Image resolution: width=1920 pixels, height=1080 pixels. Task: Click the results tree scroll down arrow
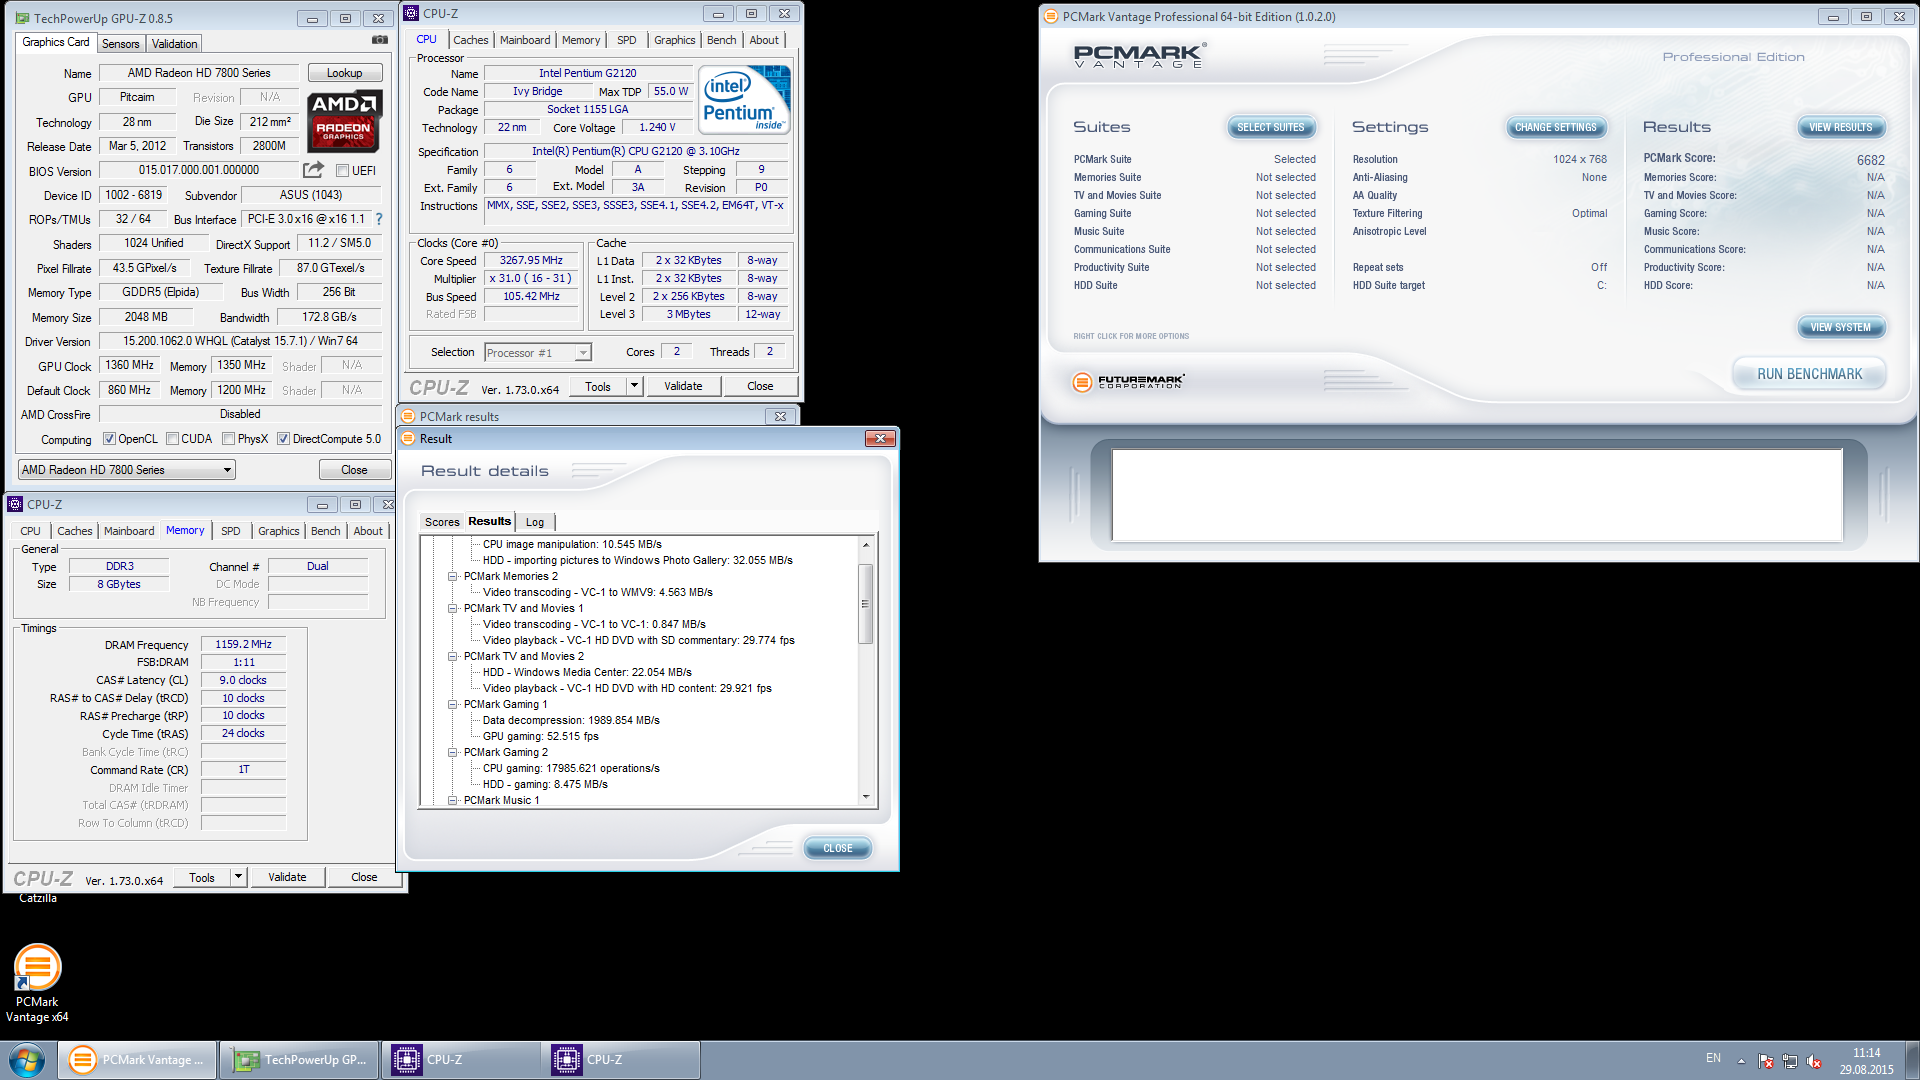click(x=866, y=797)
